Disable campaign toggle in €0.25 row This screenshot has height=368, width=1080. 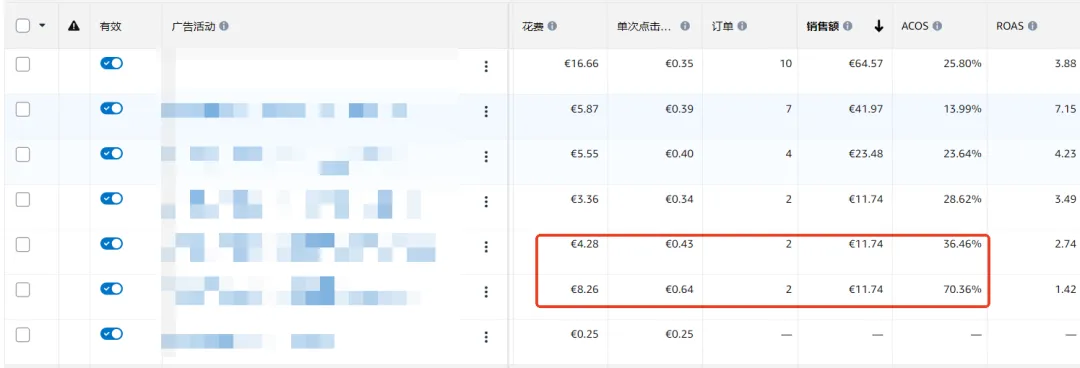pyautogui.click(x=112, y=334)
